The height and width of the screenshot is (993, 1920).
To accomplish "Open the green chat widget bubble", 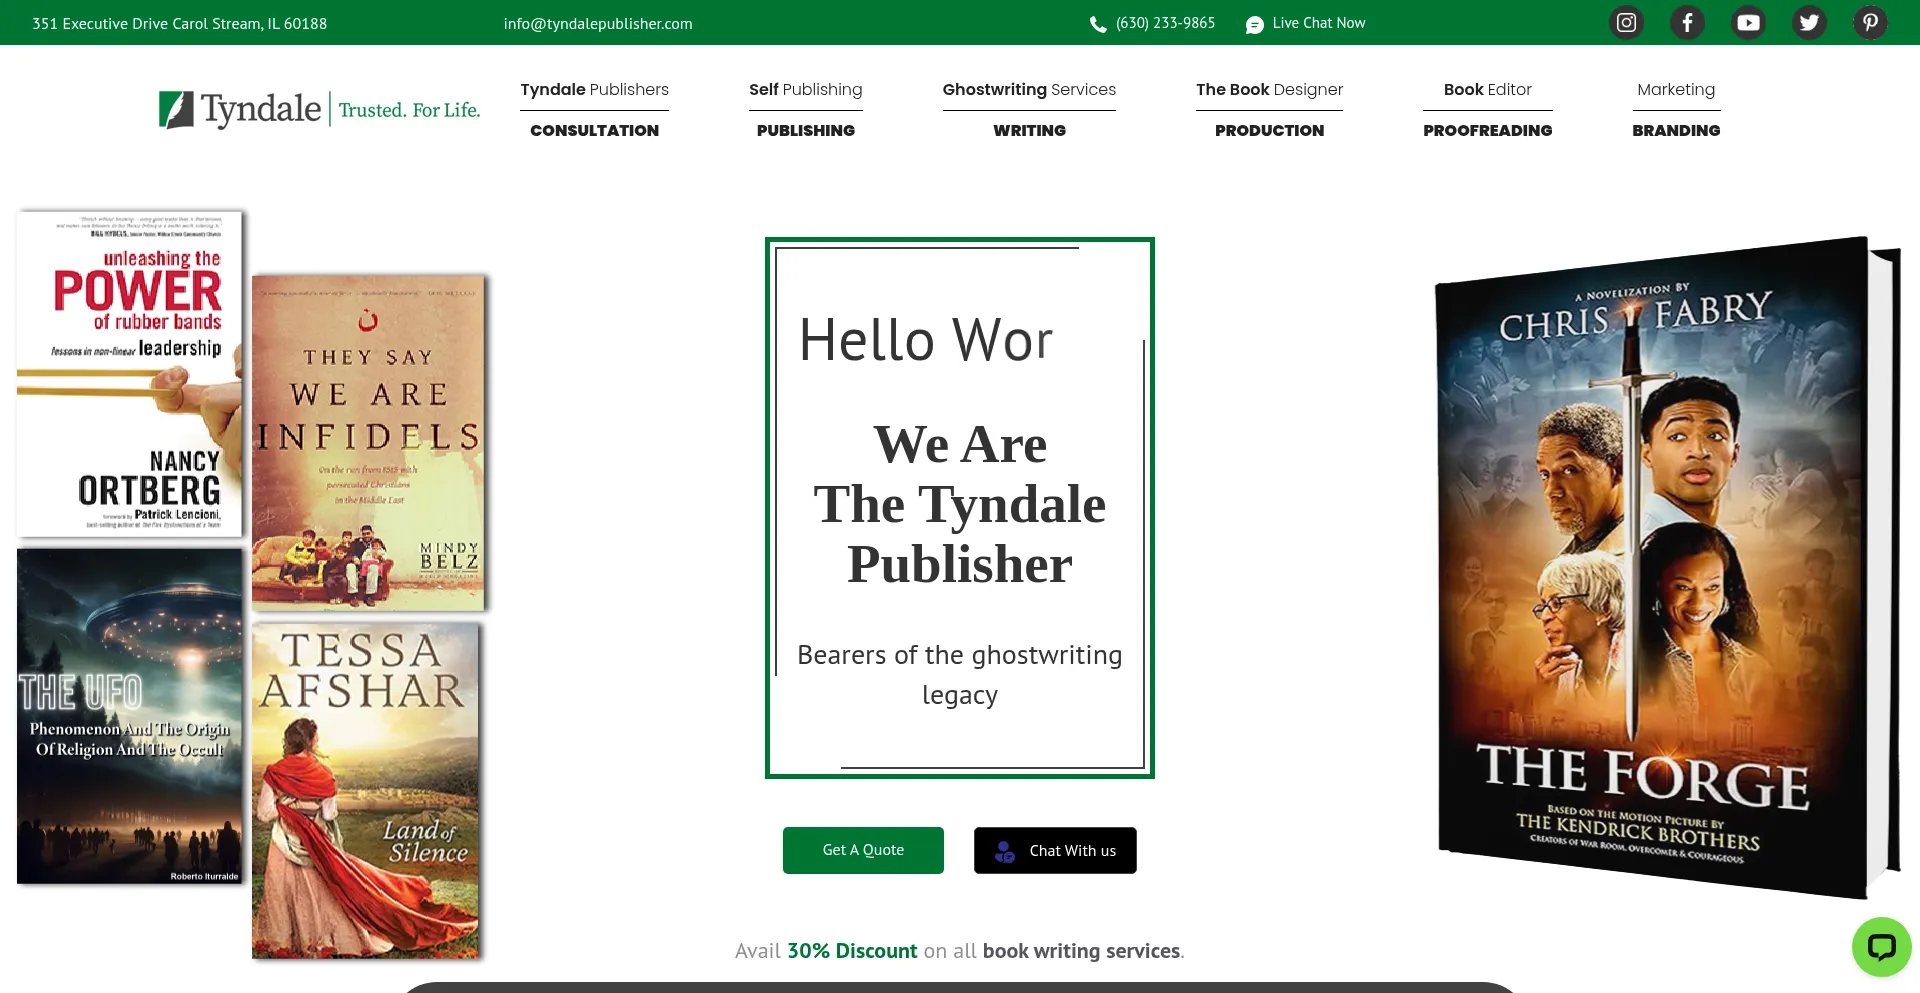I will 1881,946.
